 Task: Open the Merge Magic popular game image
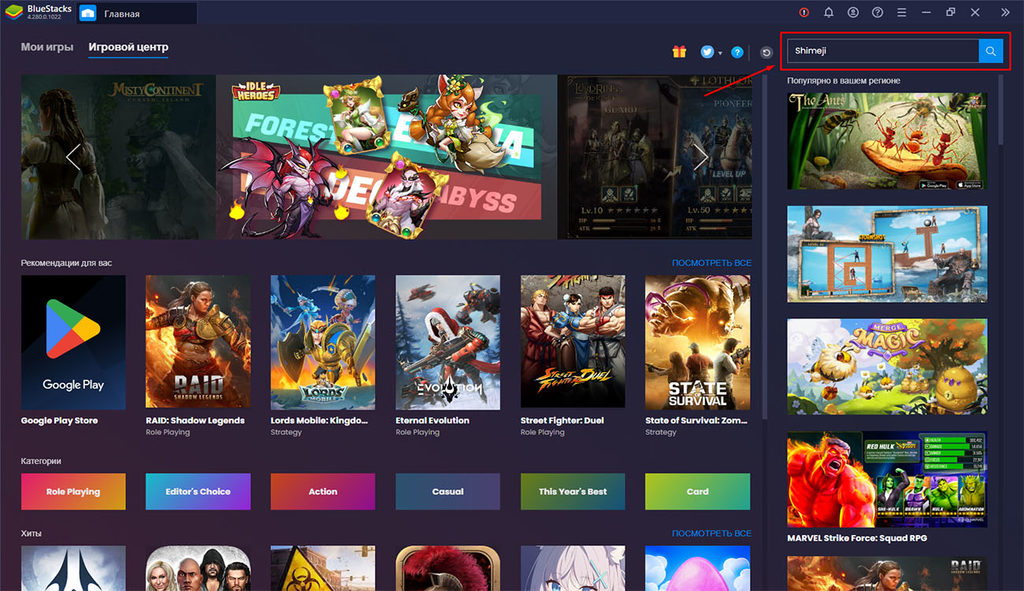coord(887,366)
